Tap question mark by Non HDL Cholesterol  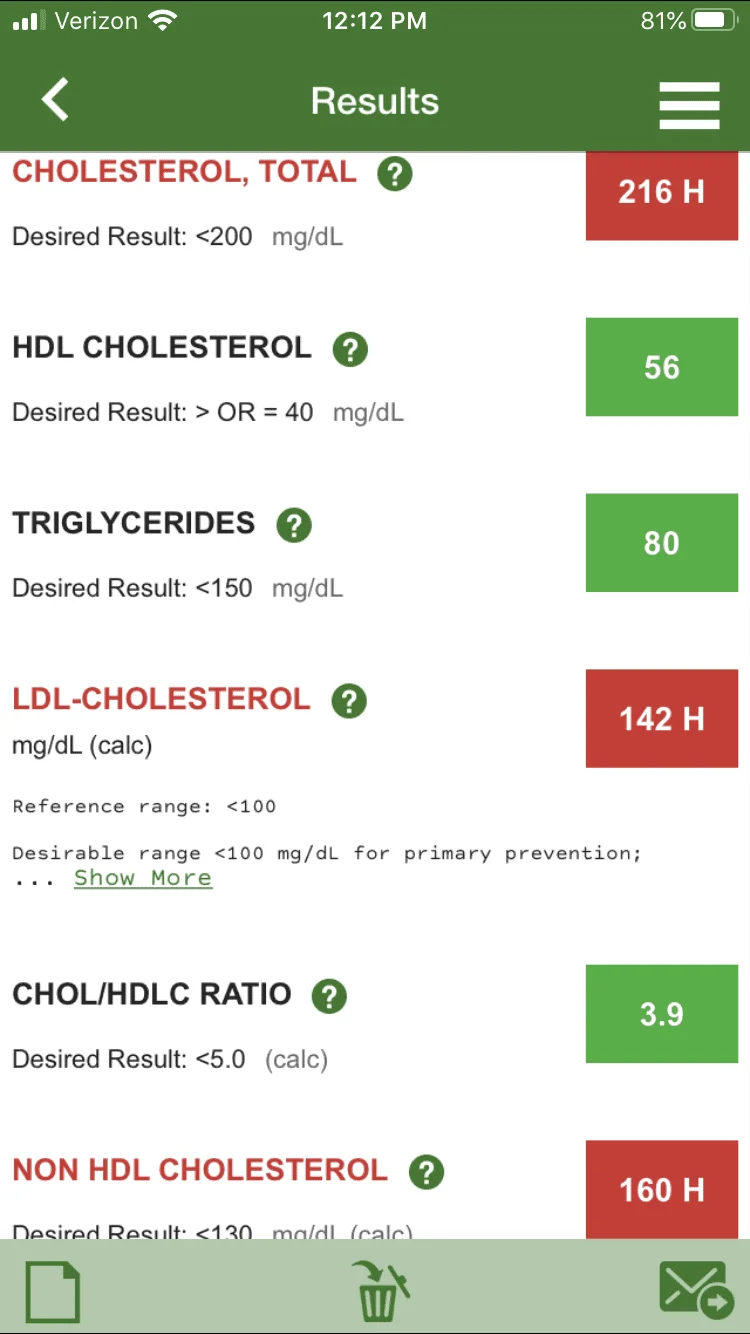tap(426, 1172)
